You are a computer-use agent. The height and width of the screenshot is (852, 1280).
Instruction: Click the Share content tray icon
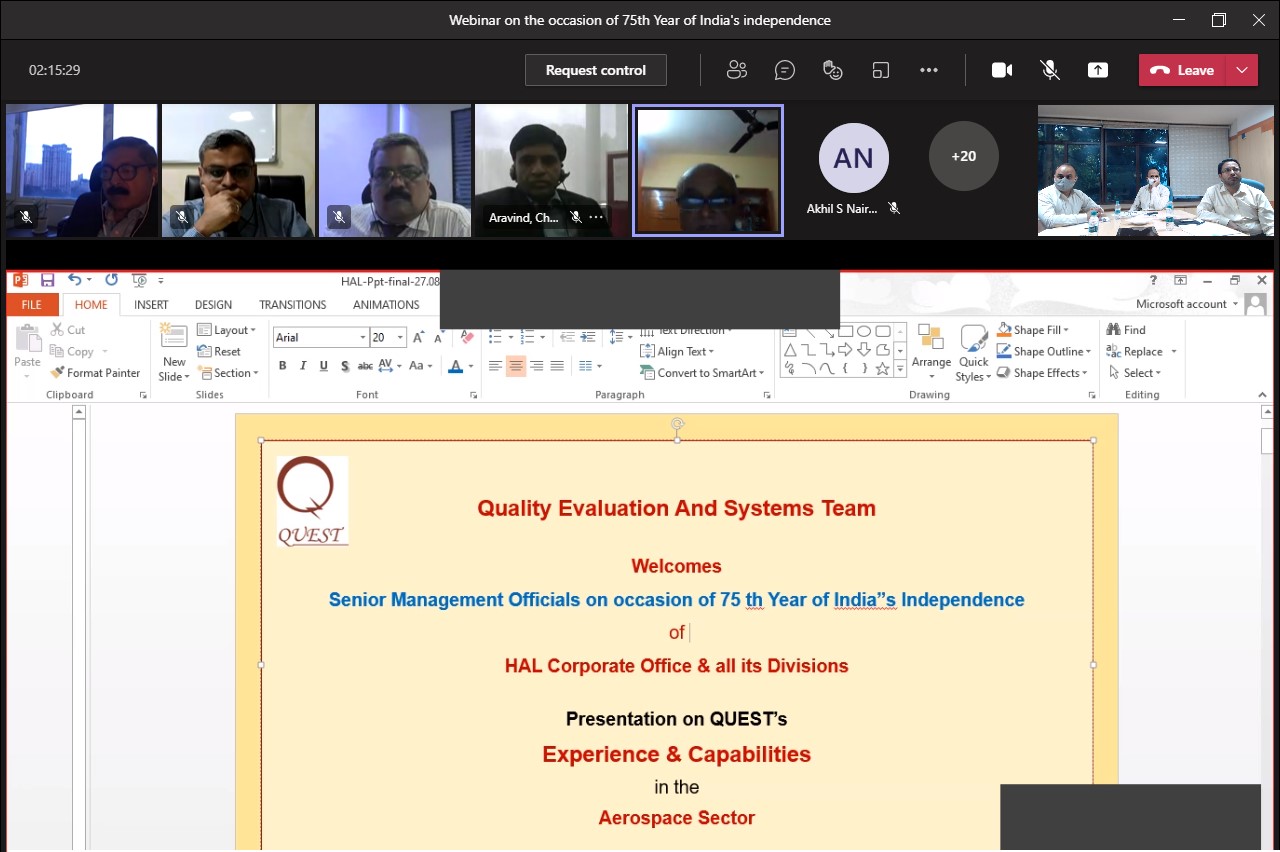pos(1098,70)
